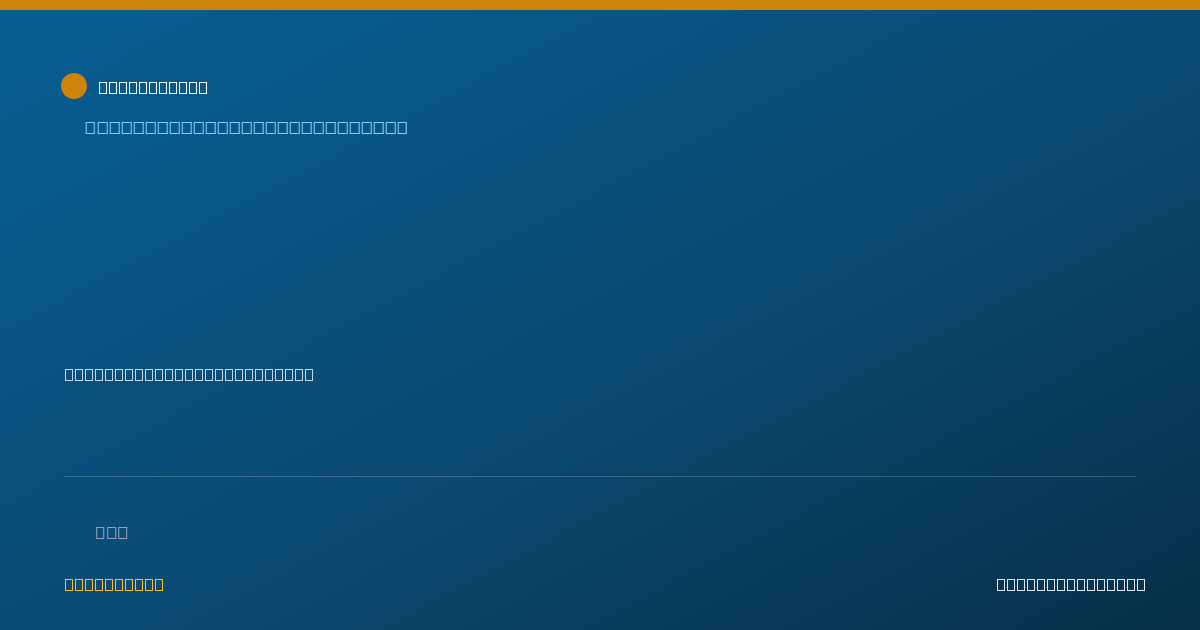
Task: Click the white footer text on the right
Action: coord(1071,584)
